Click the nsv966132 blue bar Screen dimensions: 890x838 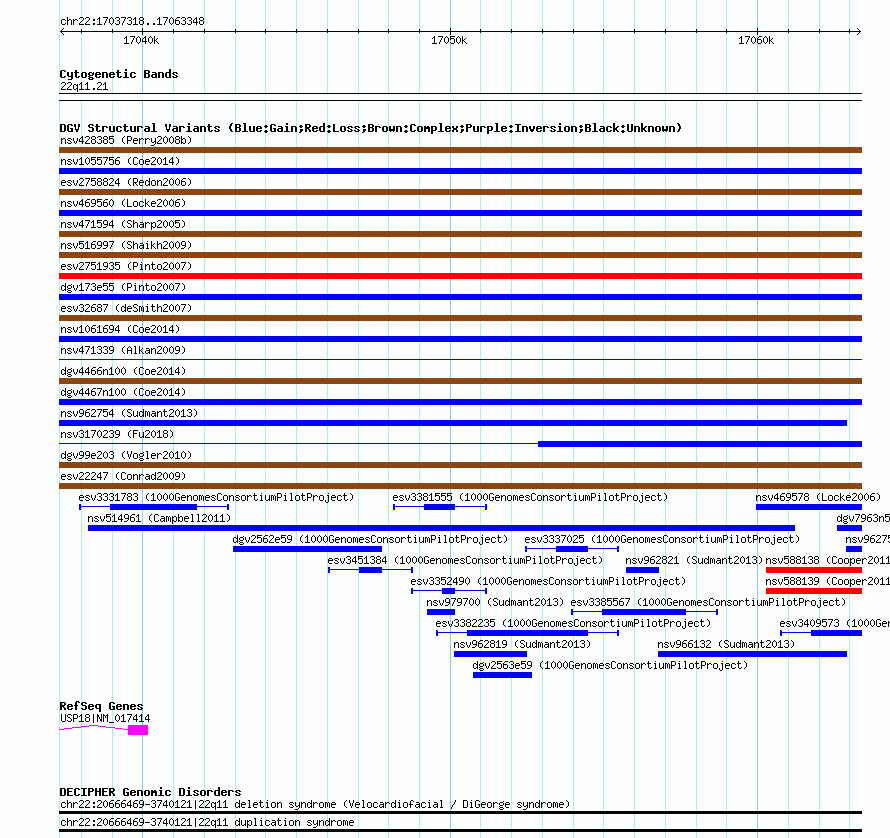752,654
